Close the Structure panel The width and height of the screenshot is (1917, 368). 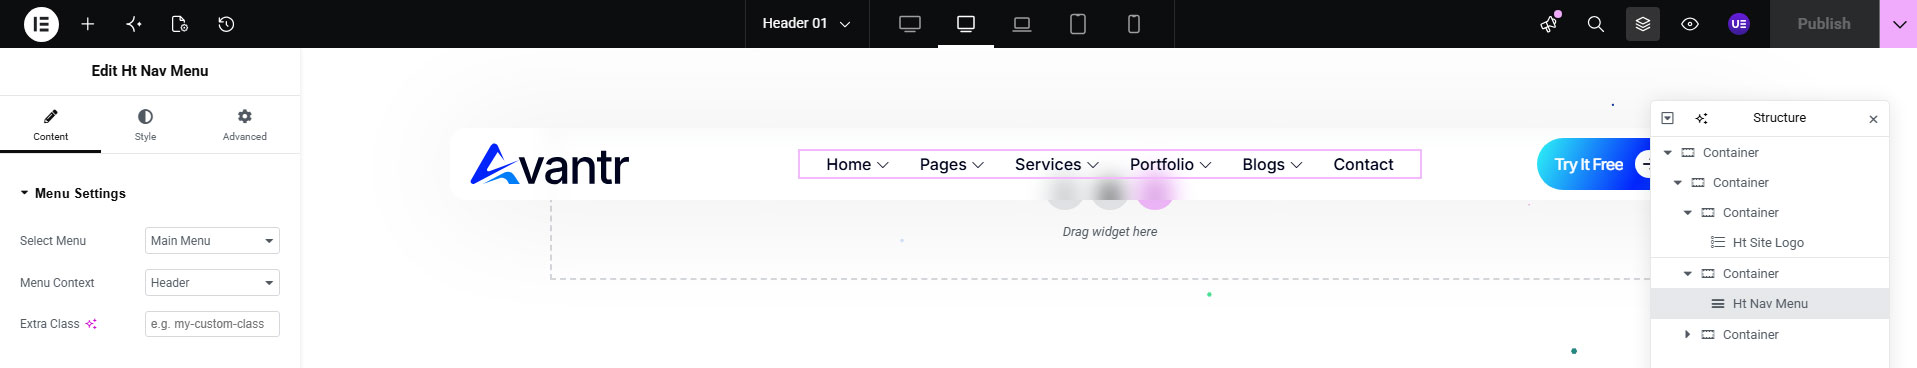1873,119
